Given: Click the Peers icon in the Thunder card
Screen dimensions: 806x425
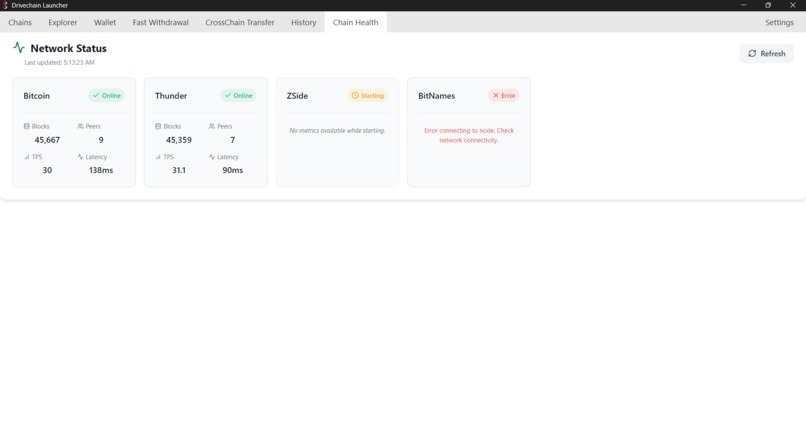Looking at the screenshot, I should tap(212, 126).
